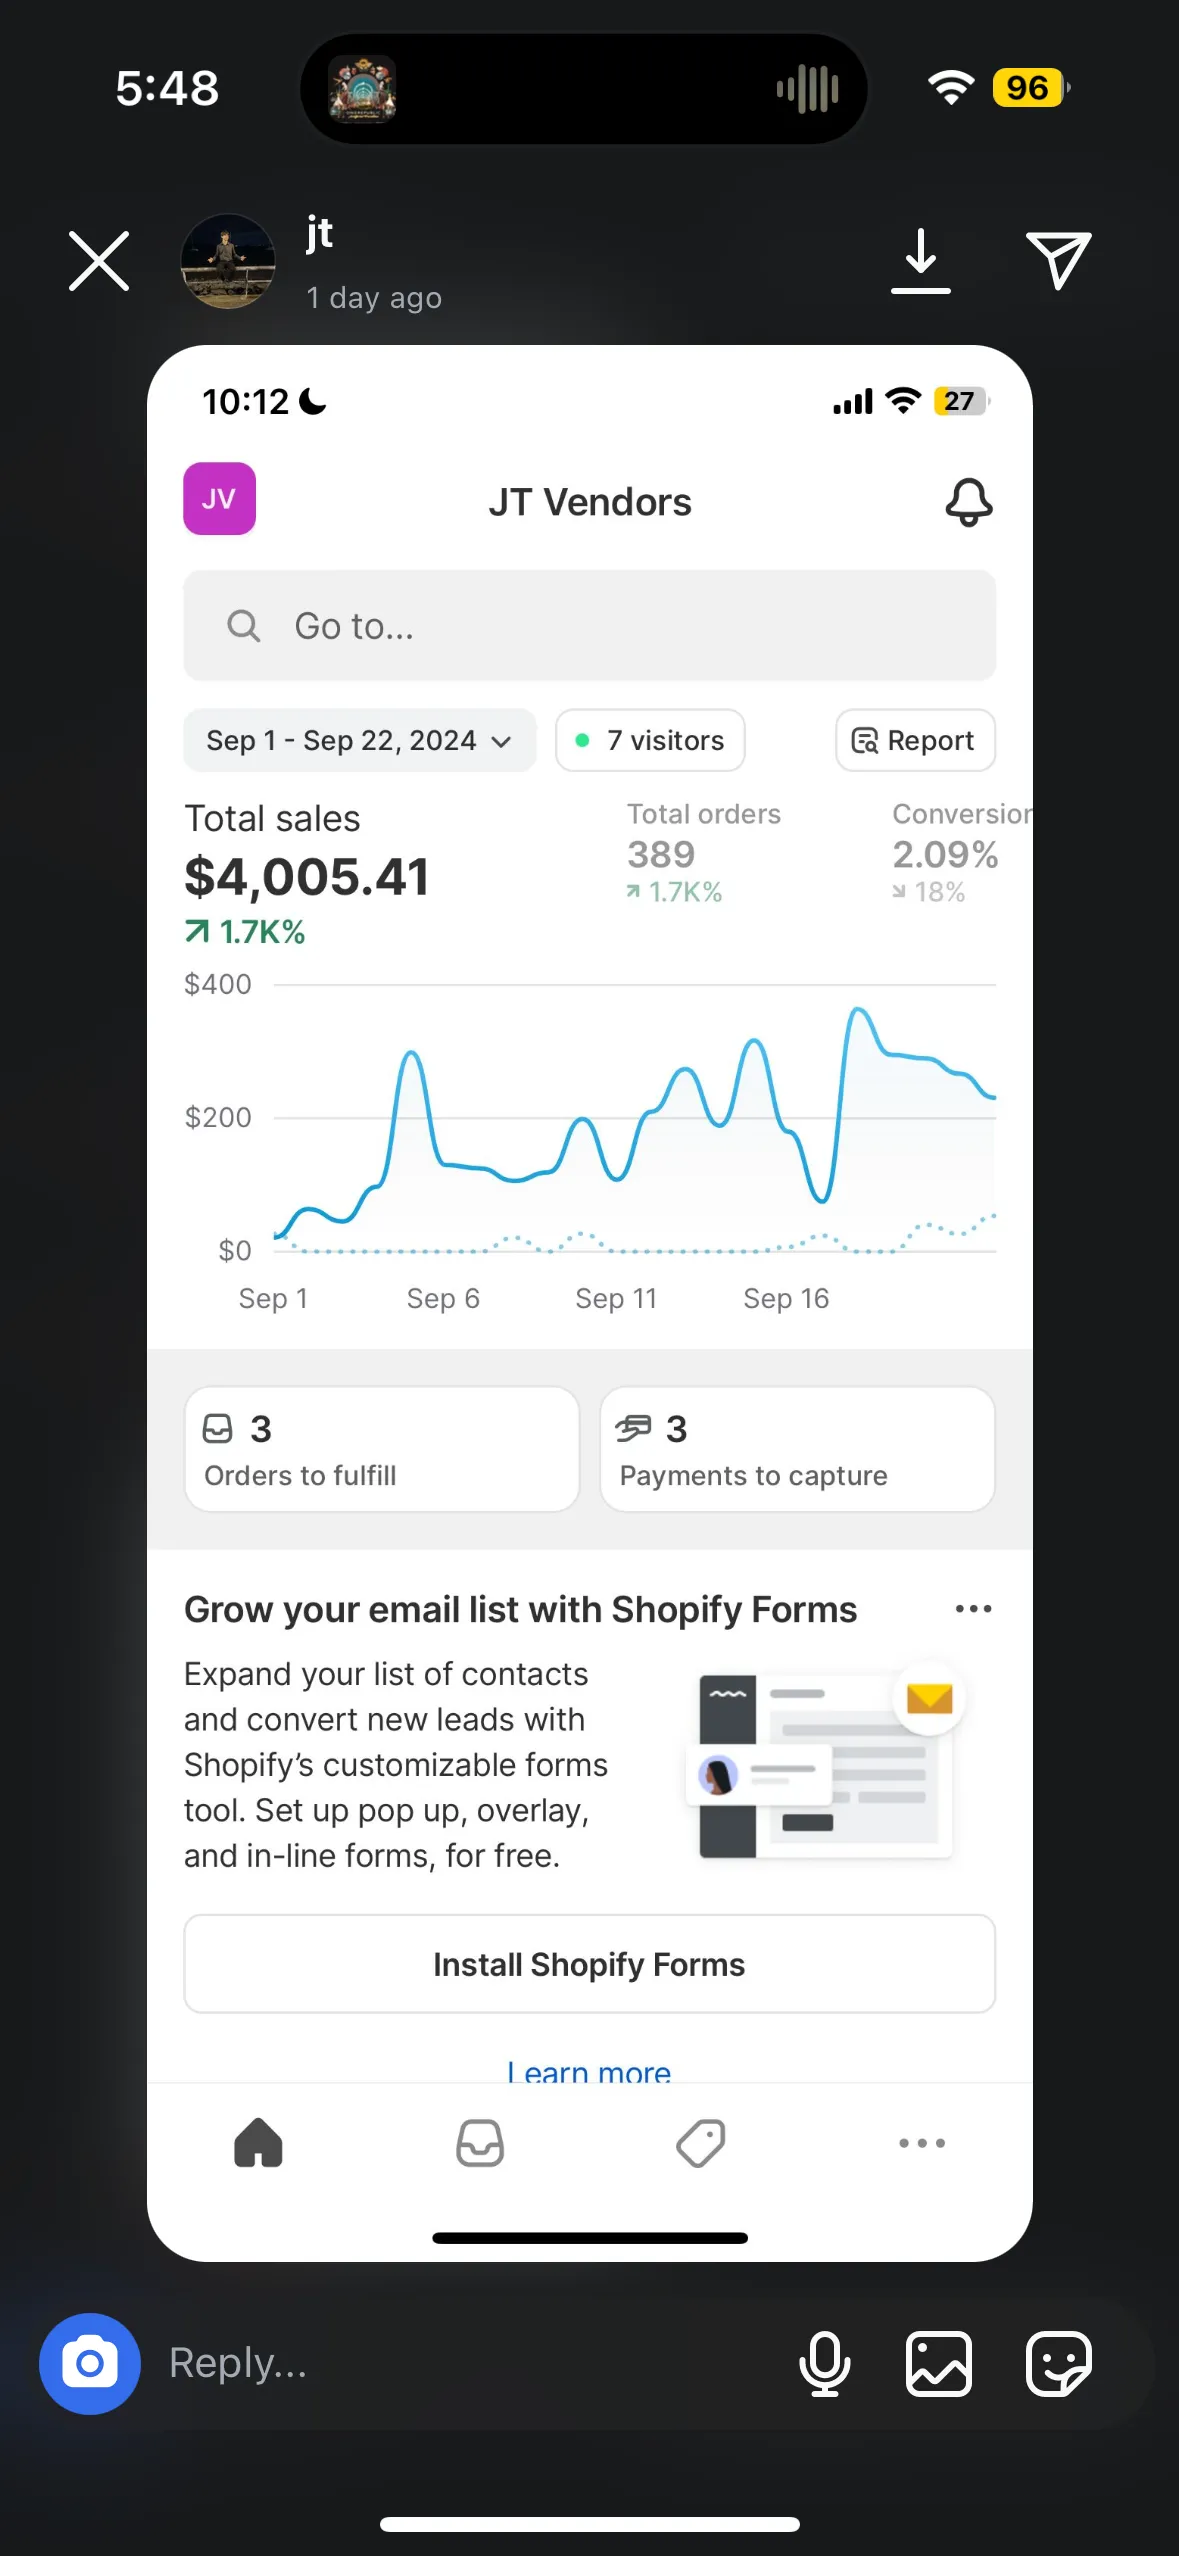Tap Install Shopify Forms
Viewport: 1179px width, 2556px height.
589,1964
